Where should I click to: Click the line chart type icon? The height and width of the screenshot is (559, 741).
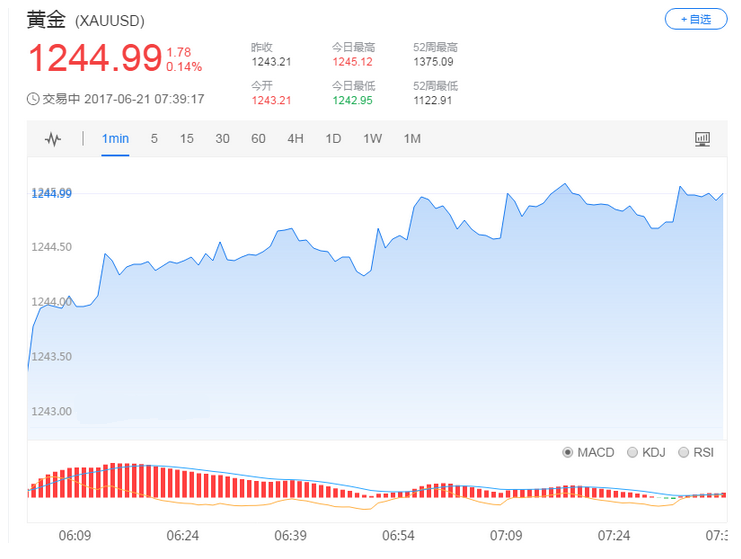pyautogui.click(x=53, y=139)
